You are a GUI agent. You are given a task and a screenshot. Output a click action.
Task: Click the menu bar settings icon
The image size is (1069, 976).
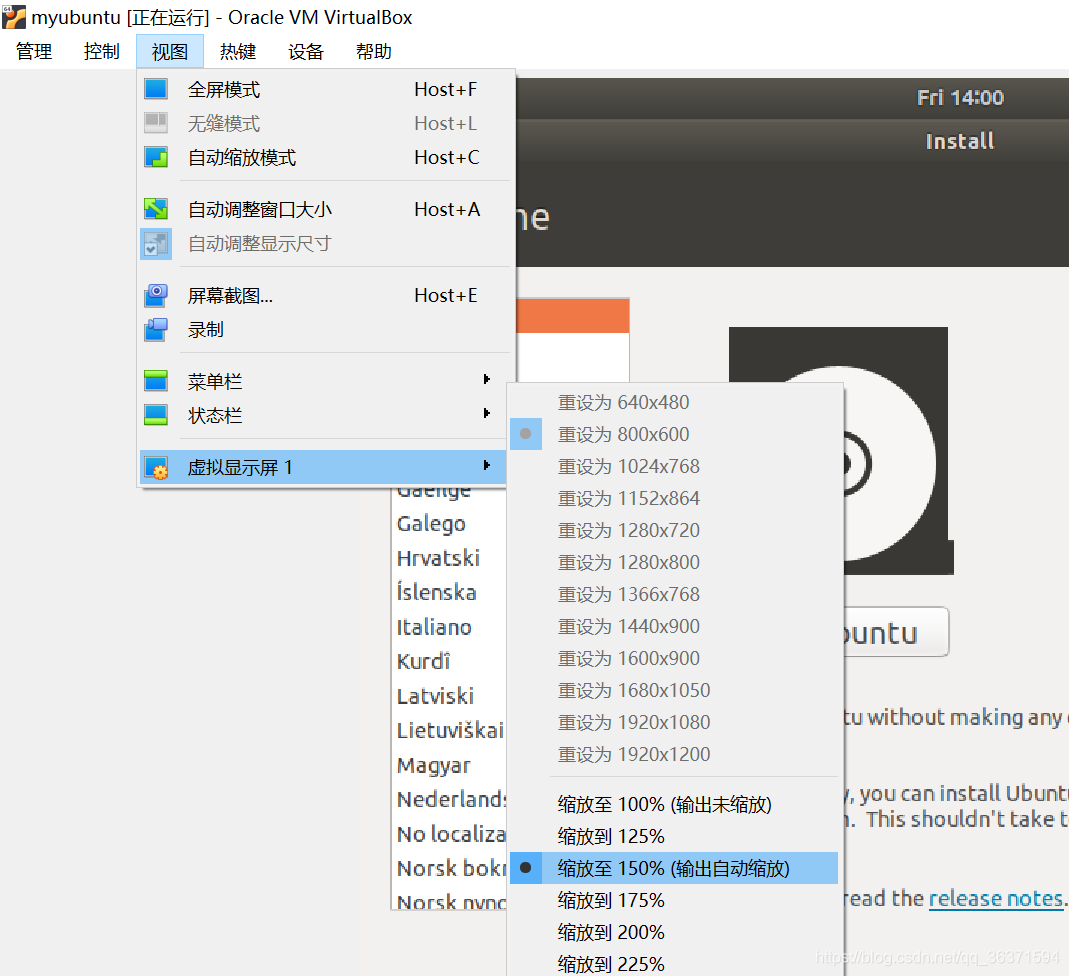(x=156, y=381)
